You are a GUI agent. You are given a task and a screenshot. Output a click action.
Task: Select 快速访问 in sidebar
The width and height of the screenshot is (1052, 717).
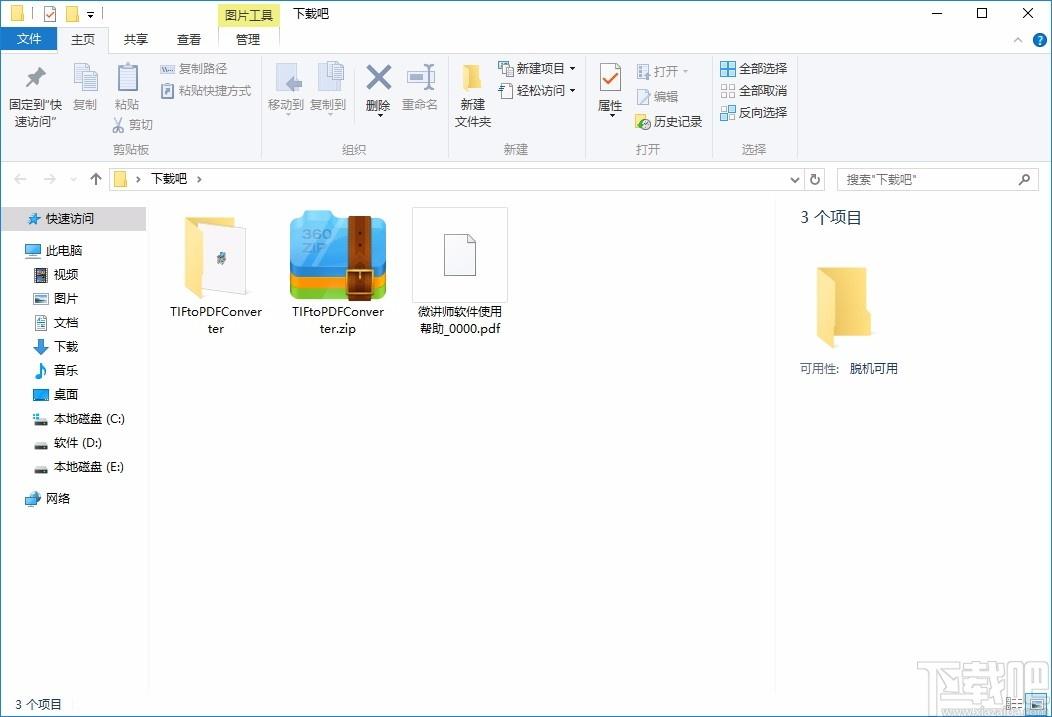(x=74, y=219)
